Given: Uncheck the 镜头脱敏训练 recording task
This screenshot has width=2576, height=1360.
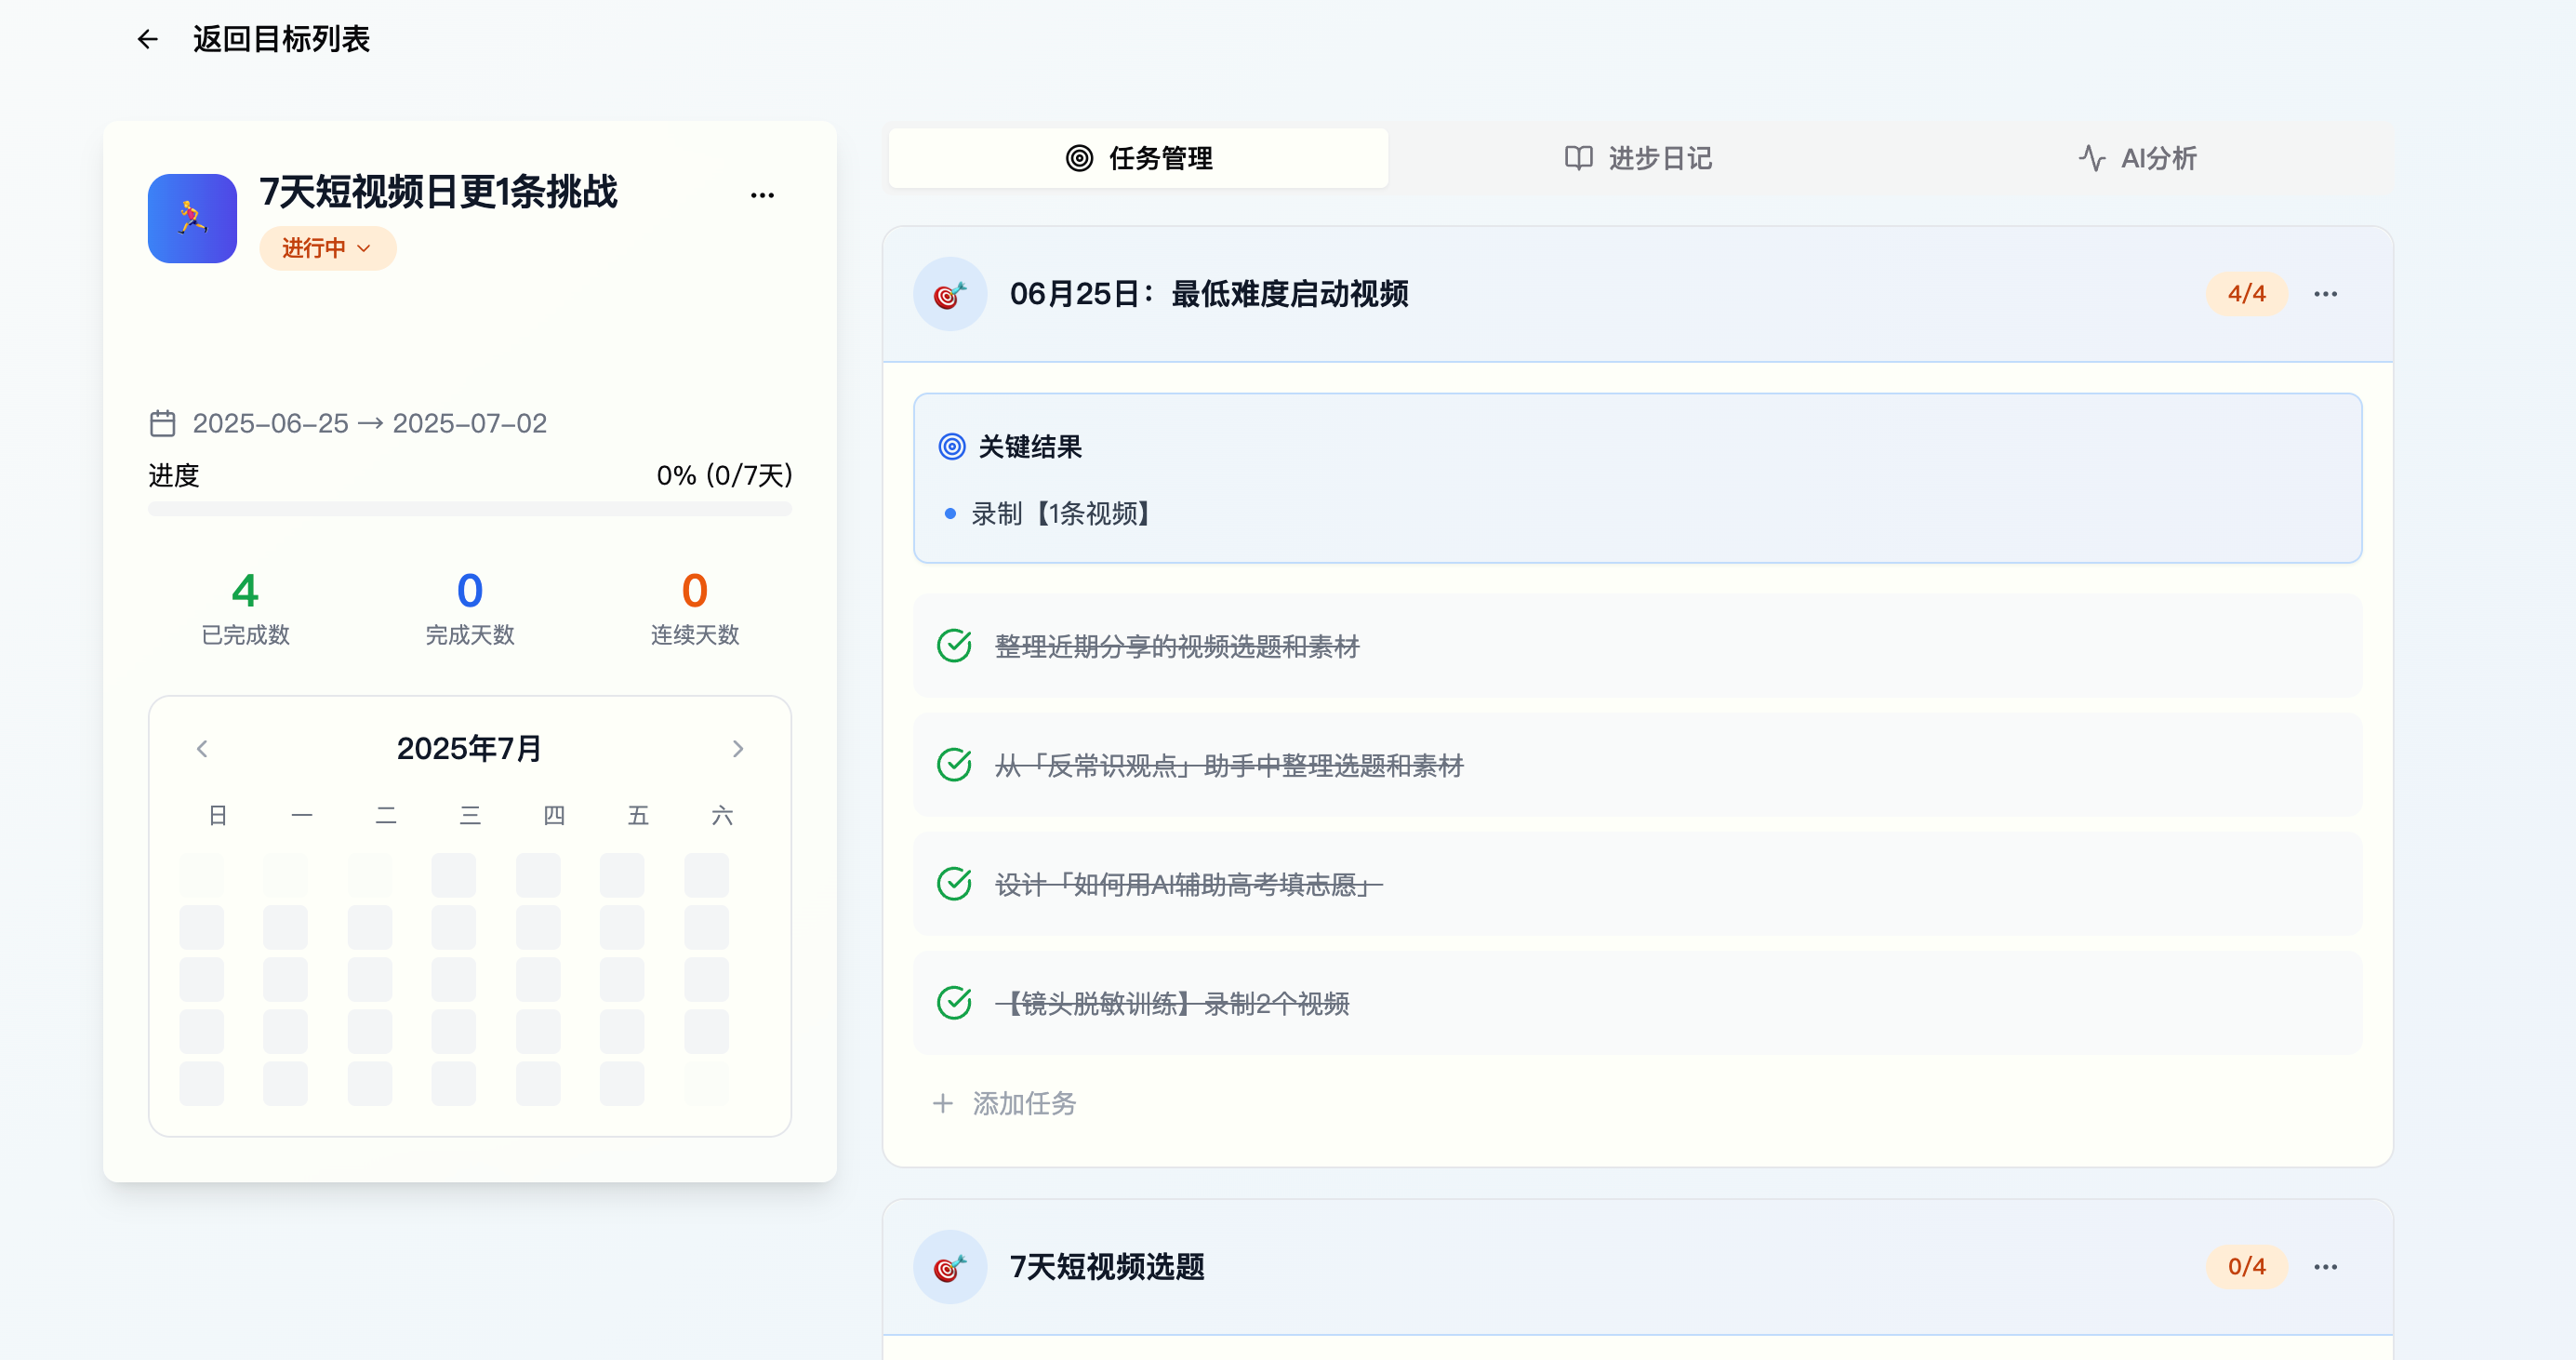Looking at the screenshot, I should click(x=954, y=1002).
